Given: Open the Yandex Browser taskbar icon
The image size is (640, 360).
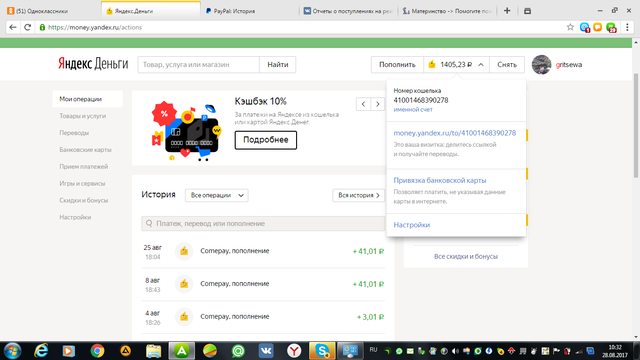Looking at the screenshot, I should (x=294, y=351).
